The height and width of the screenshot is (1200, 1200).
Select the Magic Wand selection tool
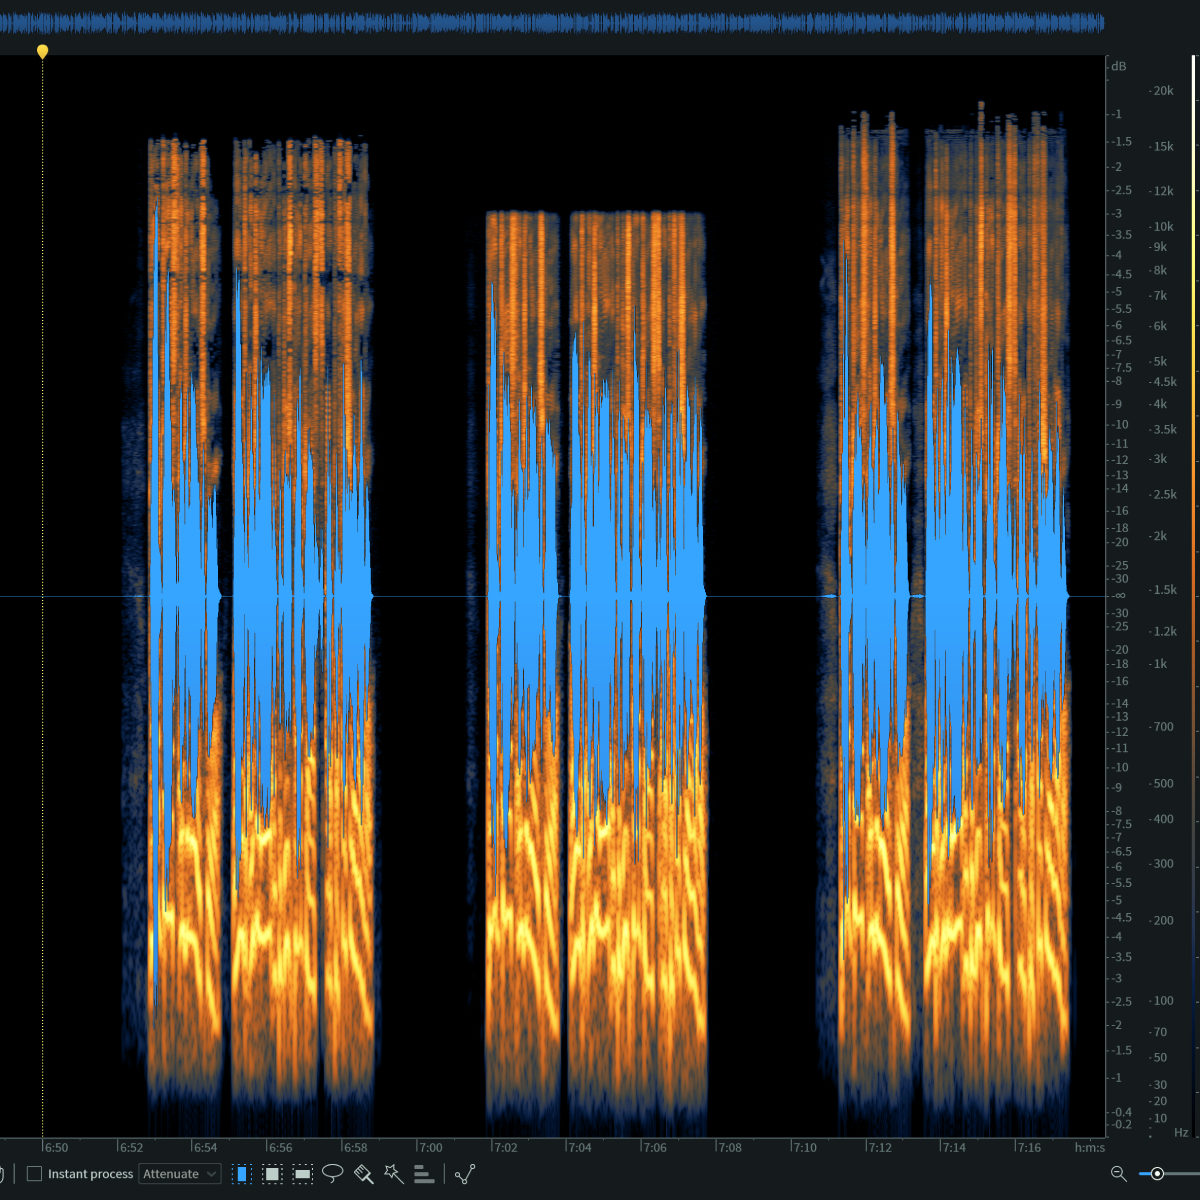click(x=394, y=1174)
